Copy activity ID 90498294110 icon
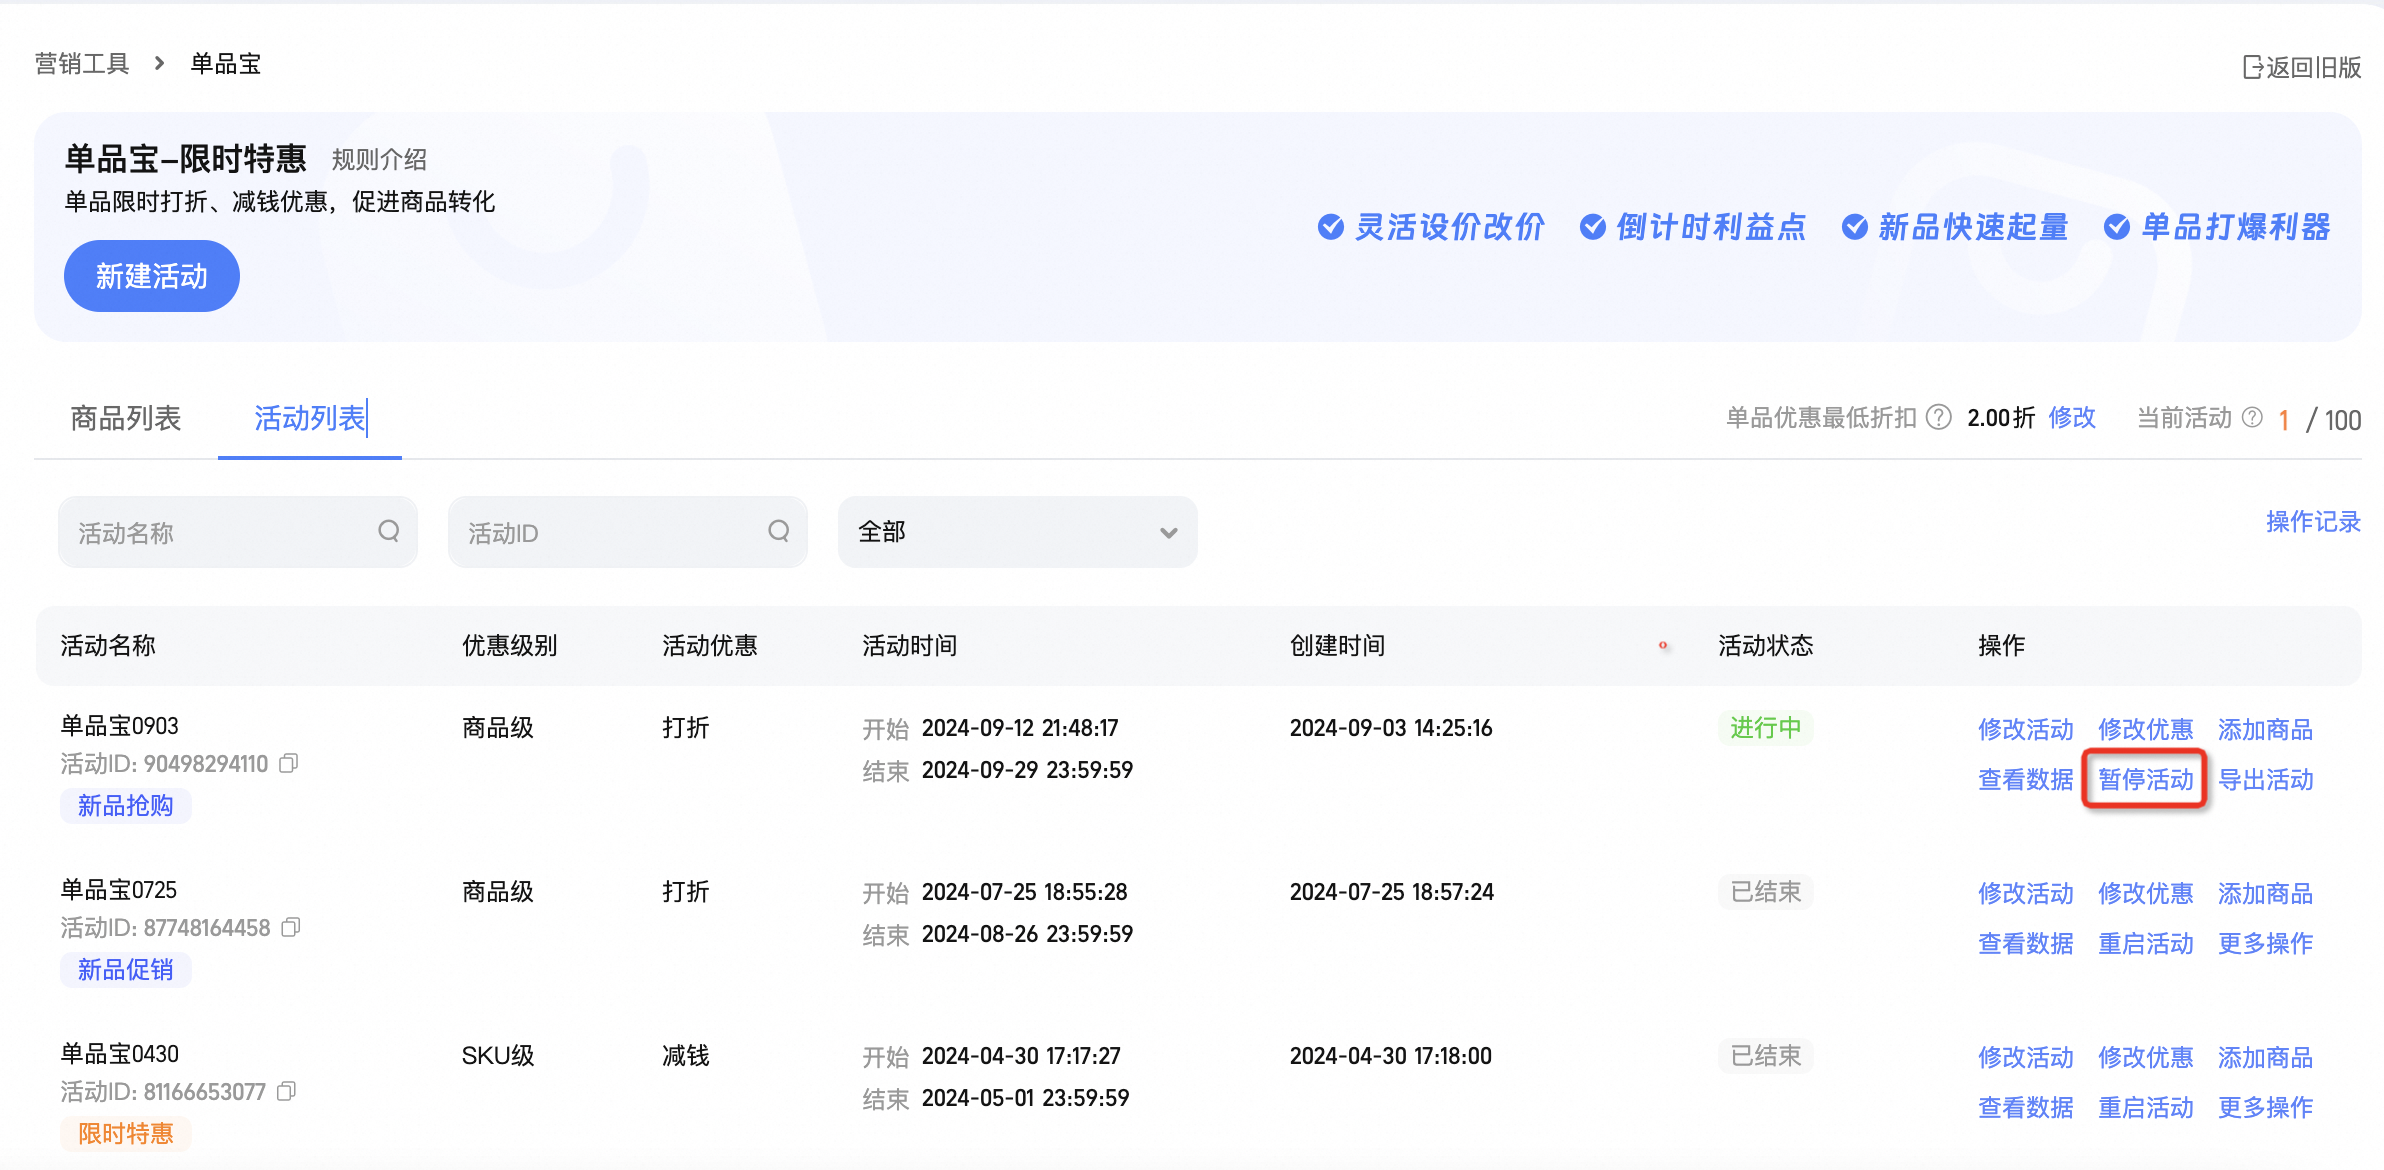 (x=289, y=763)
